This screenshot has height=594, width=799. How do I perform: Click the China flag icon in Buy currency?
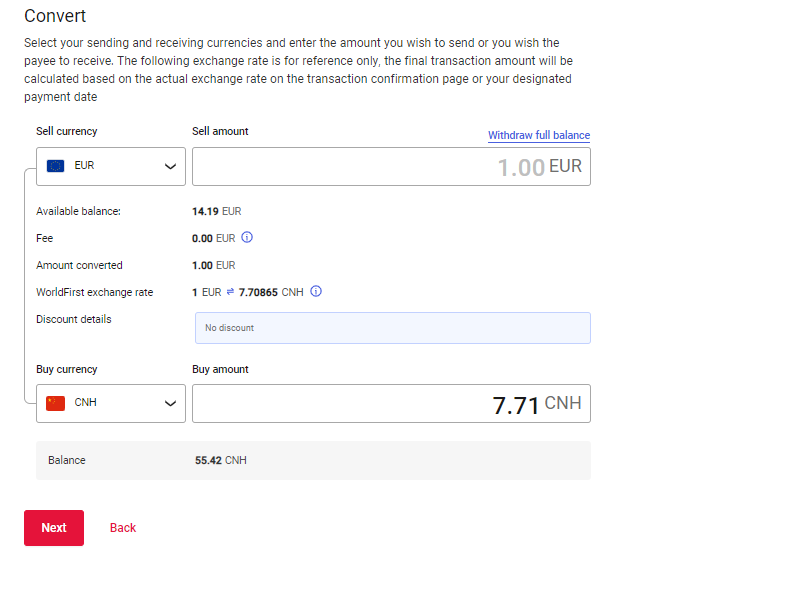pyautogui.click(x=56, y=403)
